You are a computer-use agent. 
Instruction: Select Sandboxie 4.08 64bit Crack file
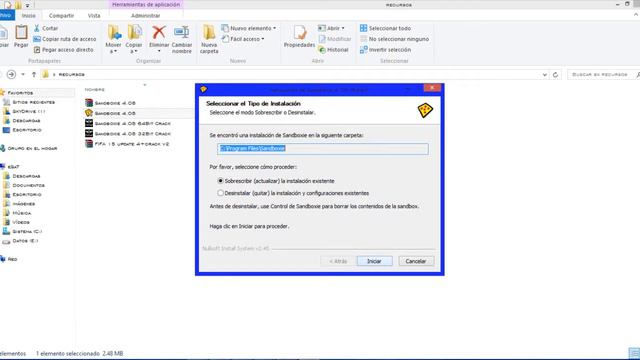[x=128, y=123]
